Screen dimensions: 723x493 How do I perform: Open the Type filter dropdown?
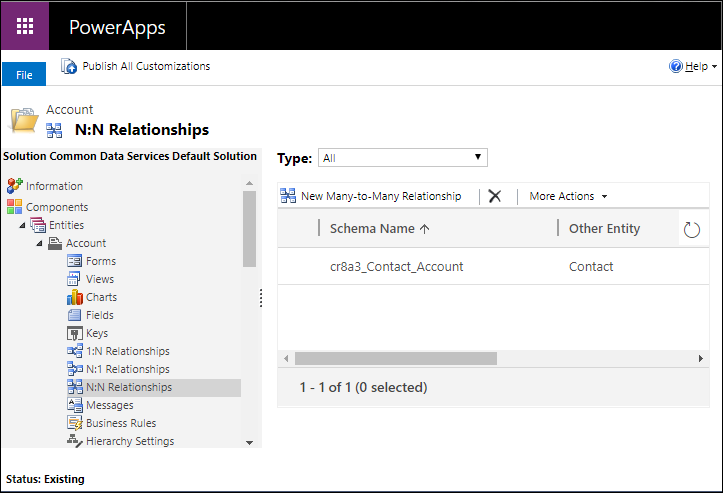[402, 158]
